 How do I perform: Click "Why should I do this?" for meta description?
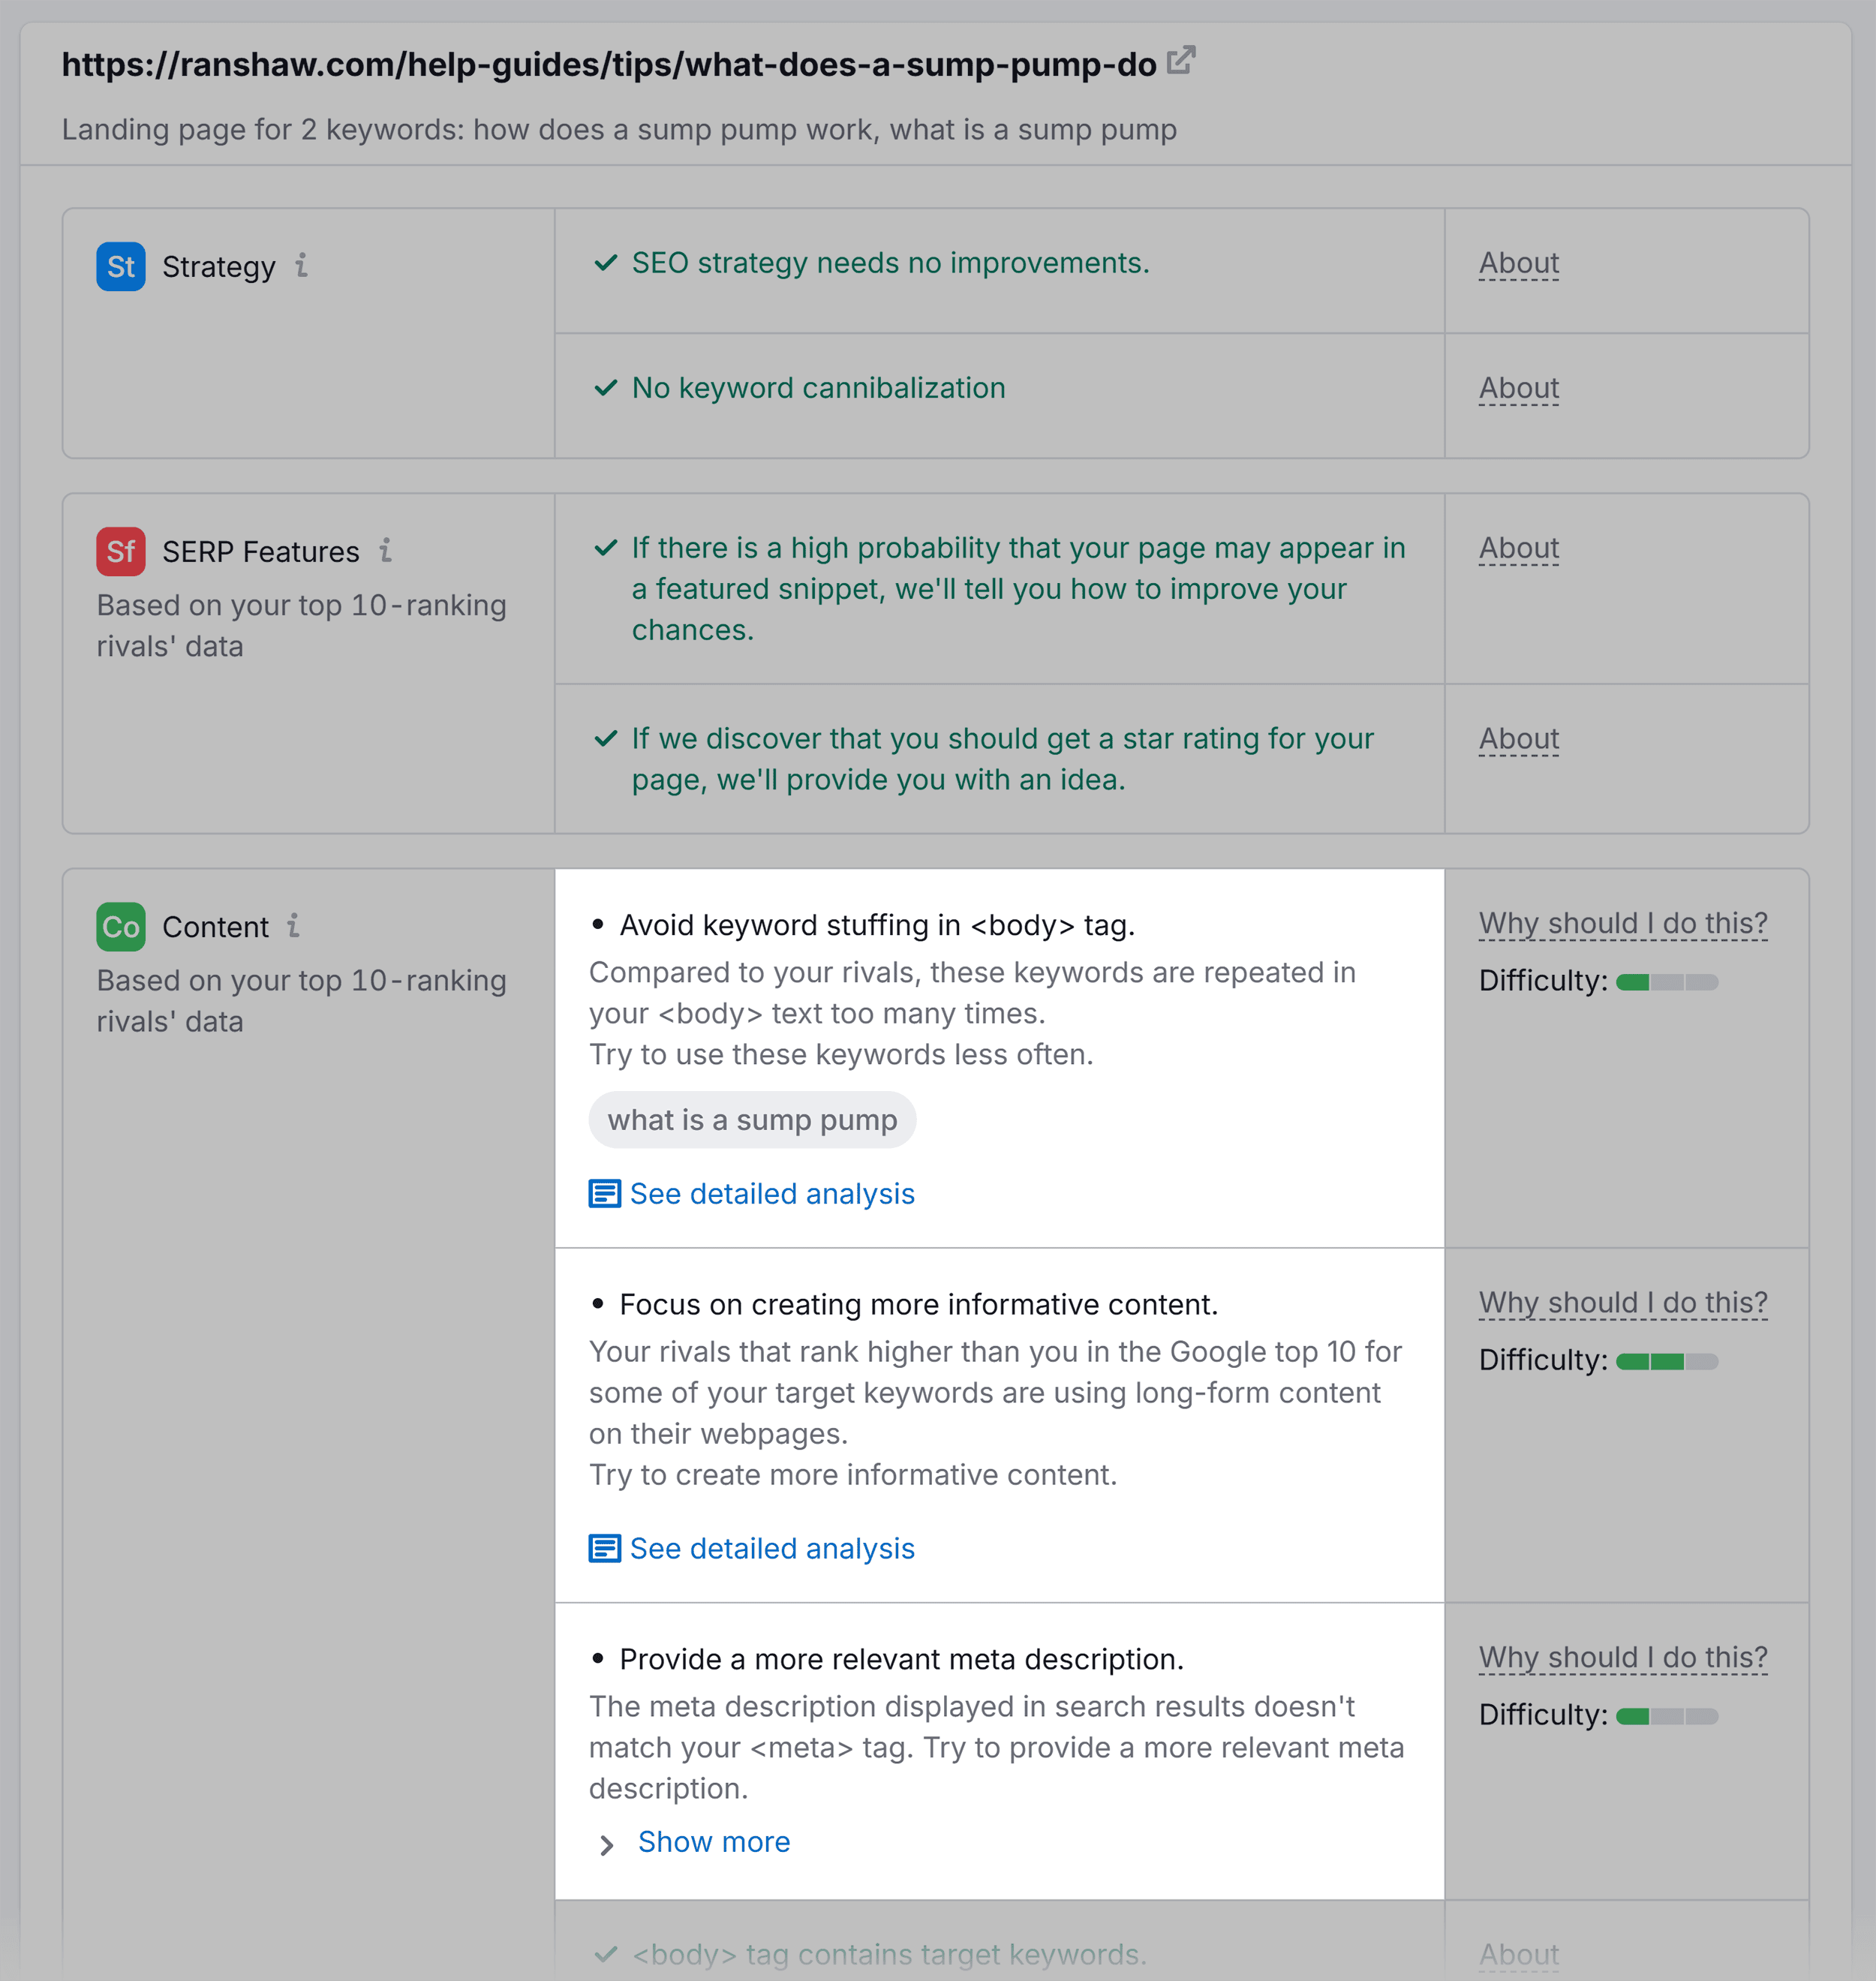point(1623,1657)
